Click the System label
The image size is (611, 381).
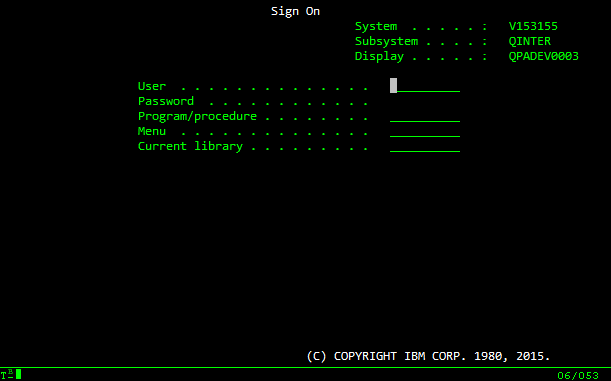click(376, 26)
